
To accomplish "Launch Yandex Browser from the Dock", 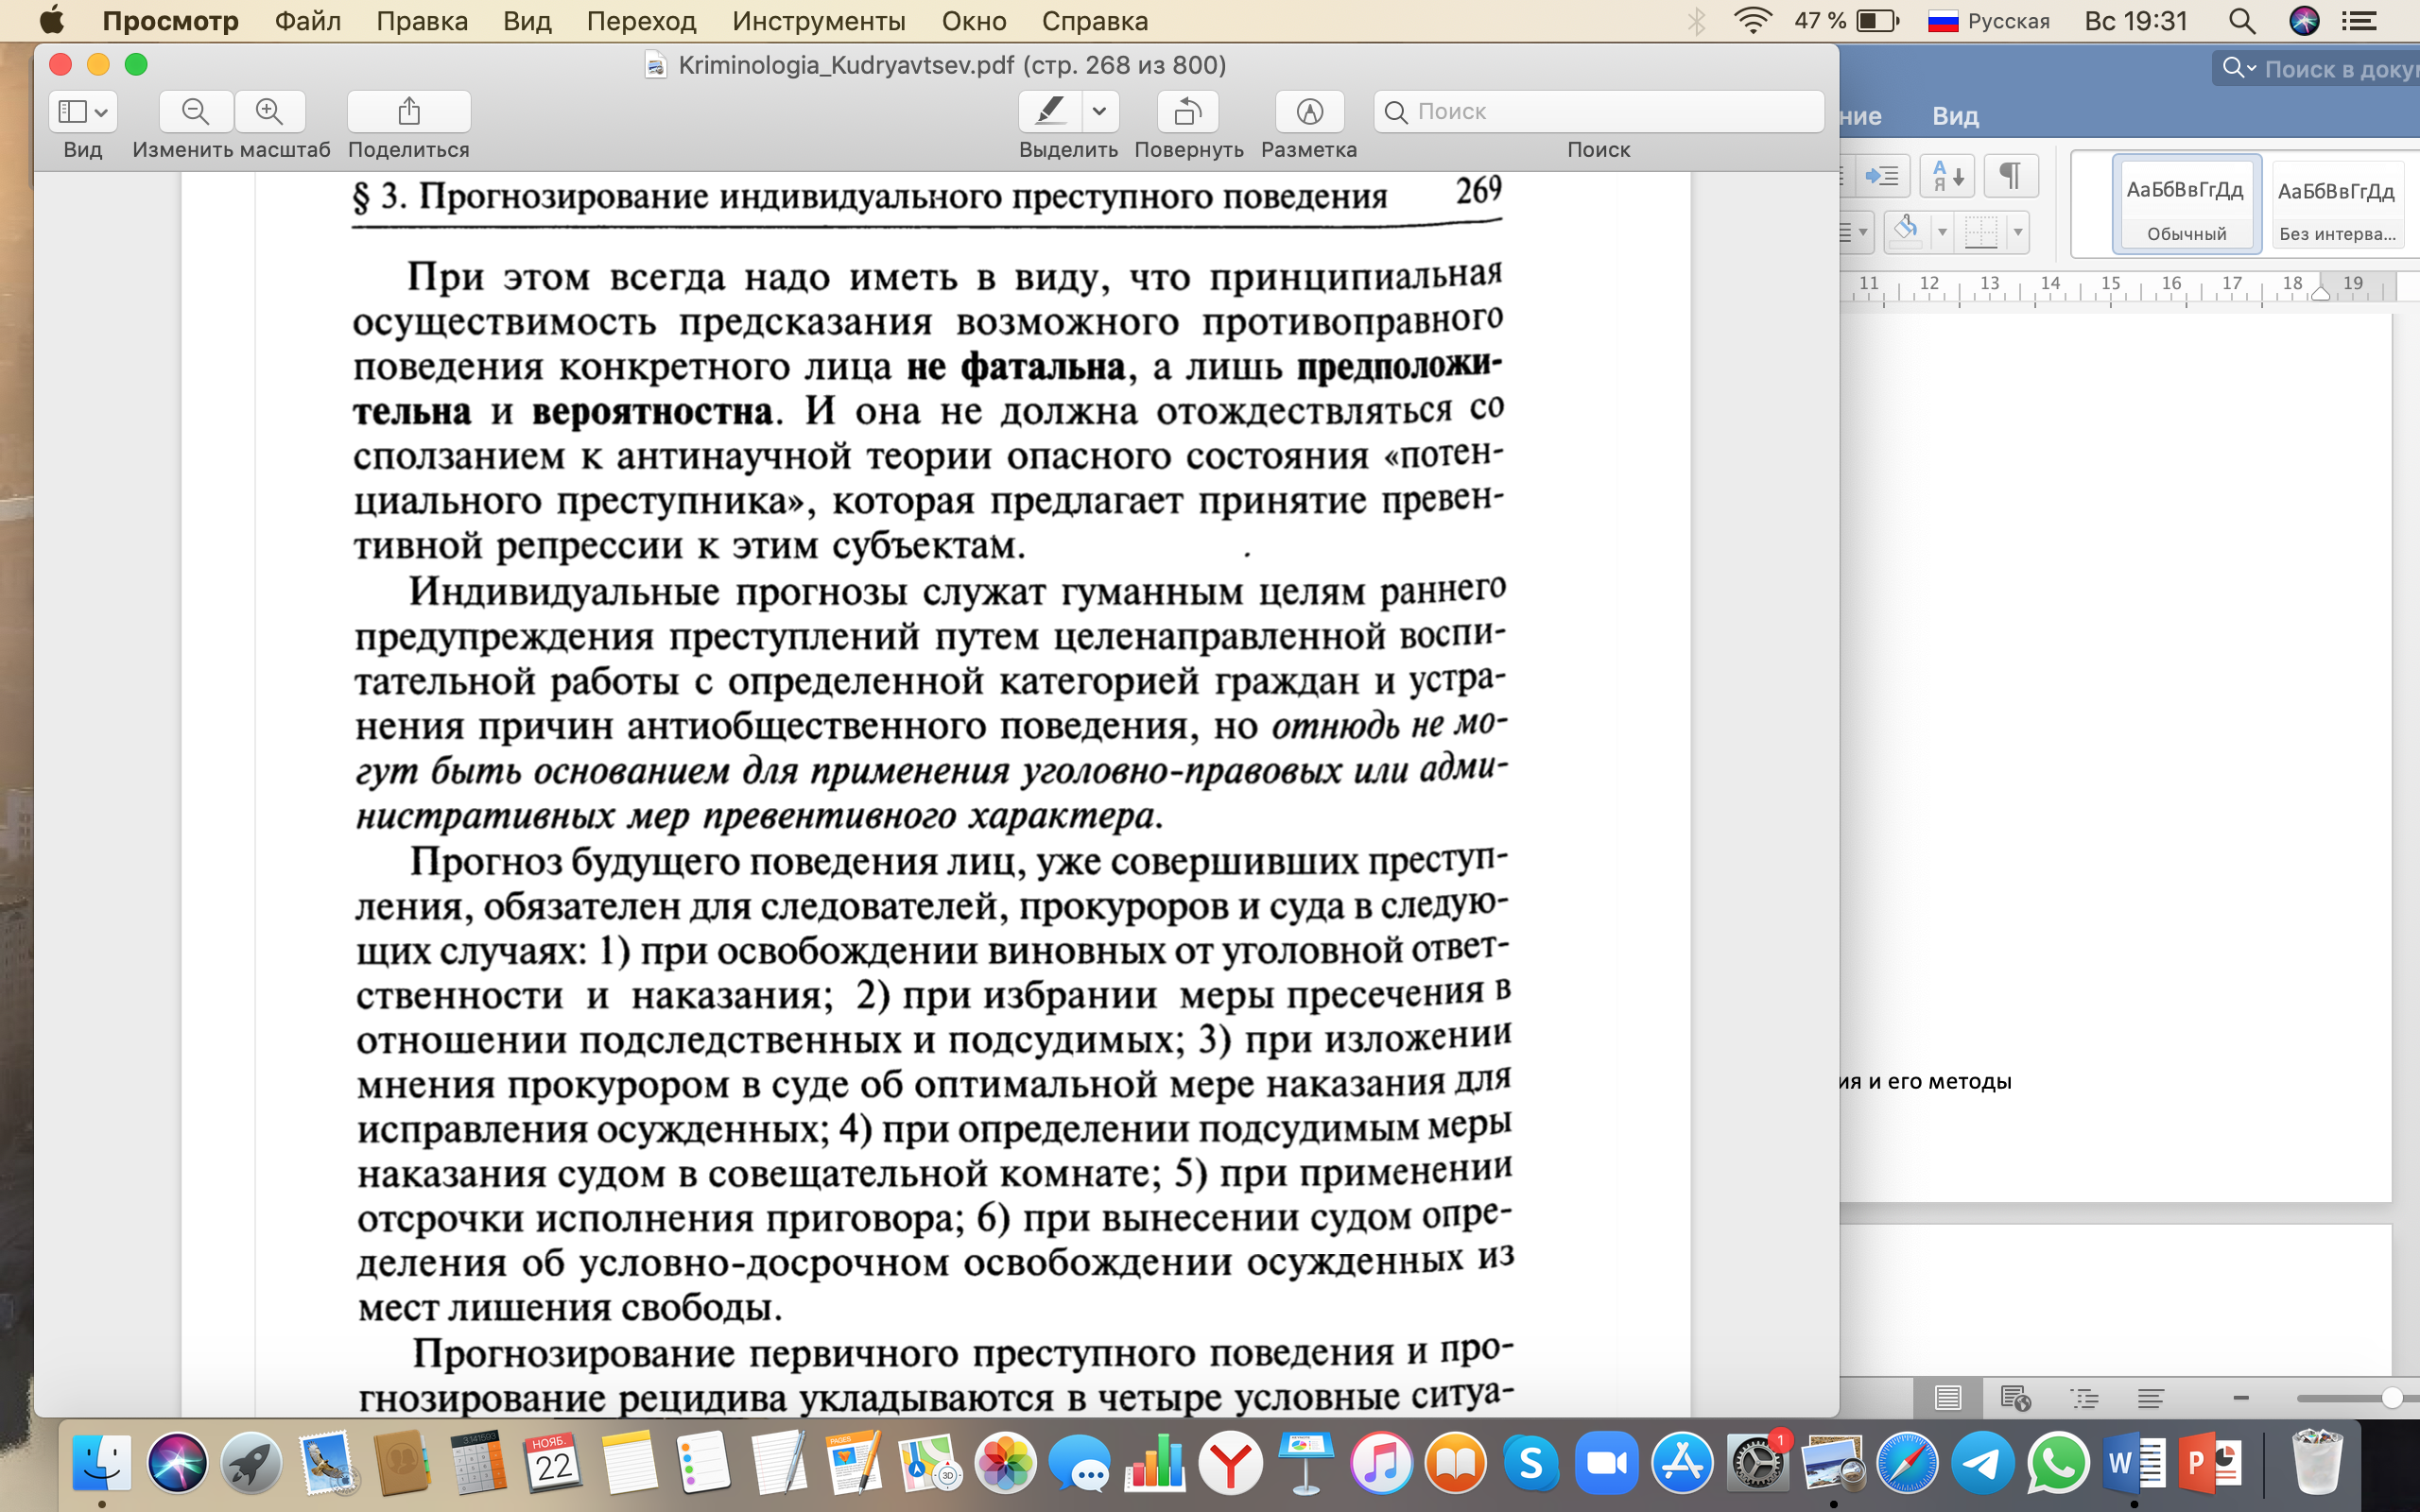I will [x=1230, y=1463].
